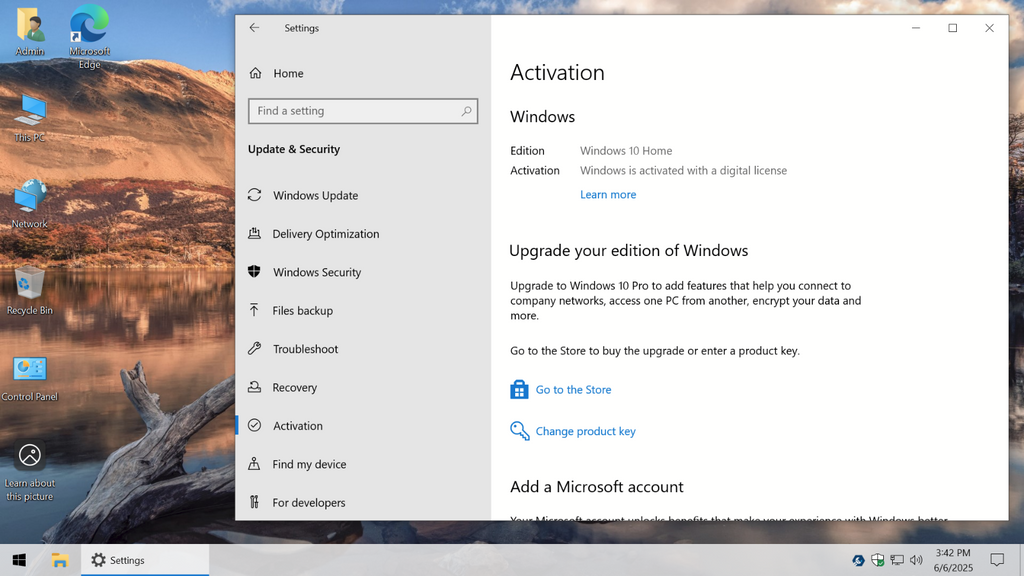1024x576 pixels.
Task: Open the Windows Start menu
Action: (19, 560)
